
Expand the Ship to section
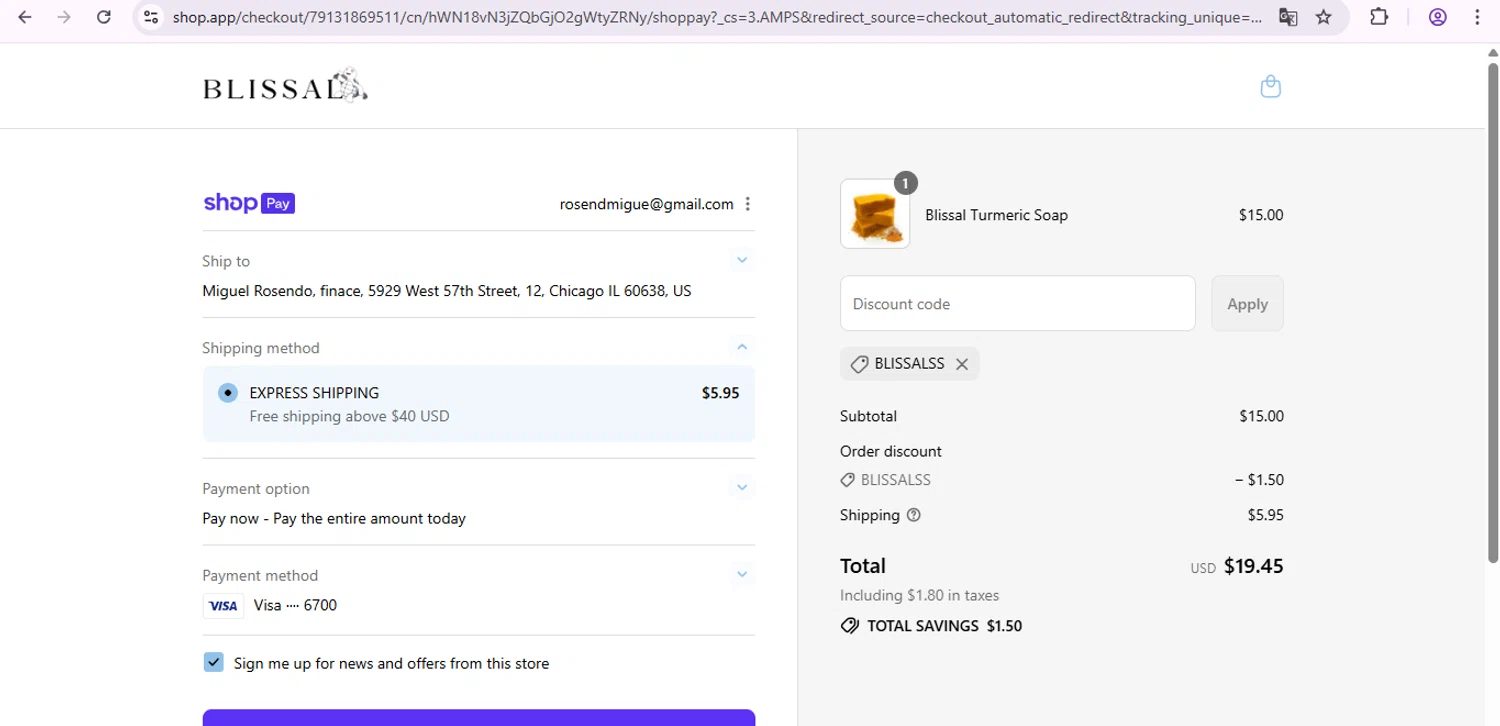(742, 260)
